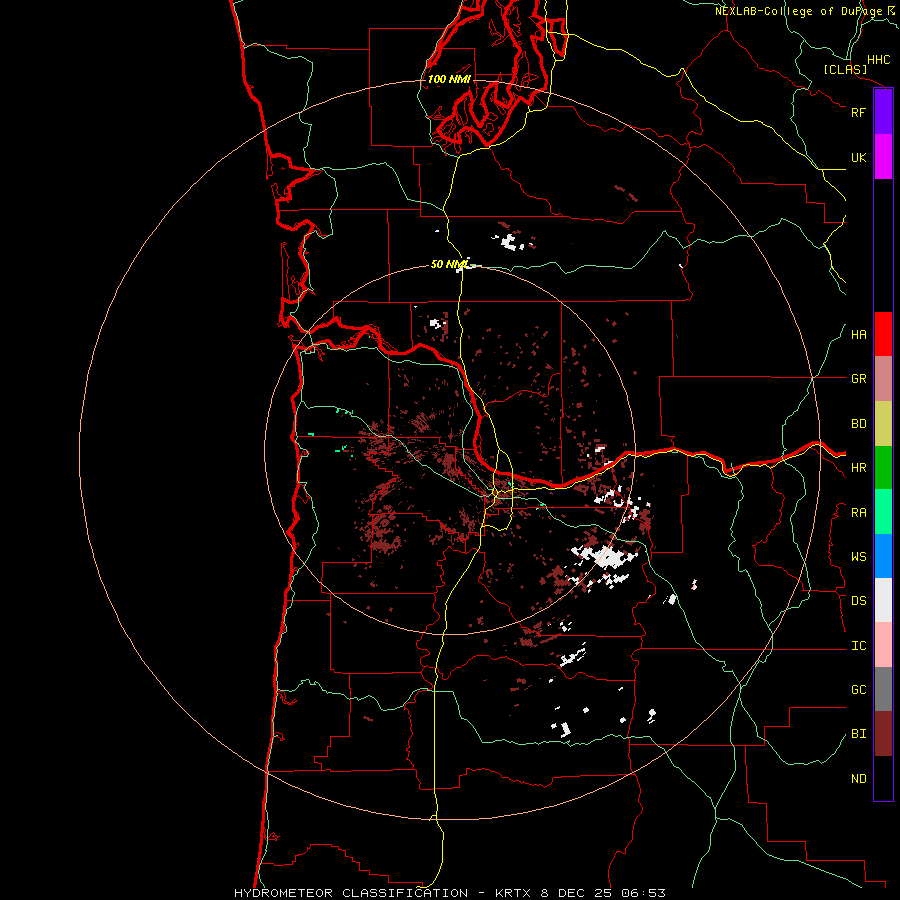
Task: Click the 'BI' legend label
Action: (x=858, y=734)
